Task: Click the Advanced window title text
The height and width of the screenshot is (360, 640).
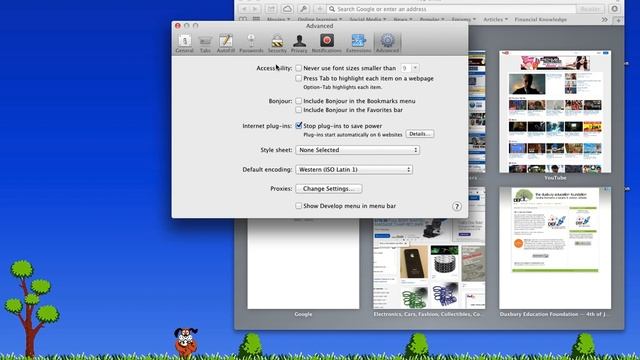Action: (319, 26)
